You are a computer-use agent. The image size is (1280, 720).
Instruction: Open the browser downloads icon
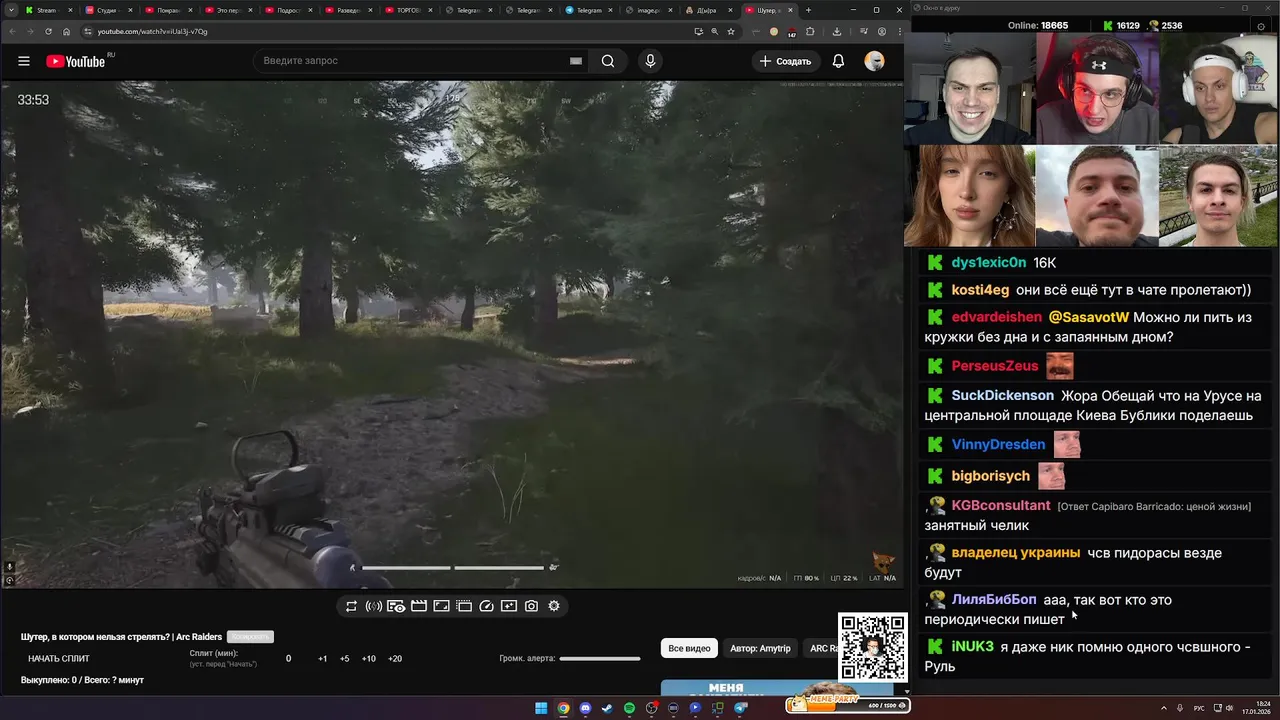[837, 31]
